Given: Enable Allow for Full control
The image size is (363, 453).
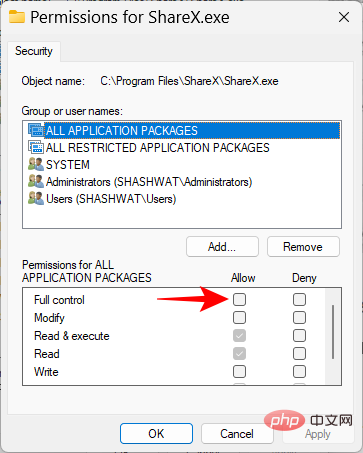Looking at the screenshot, I should pyautogui.click(x=239, y=299).
